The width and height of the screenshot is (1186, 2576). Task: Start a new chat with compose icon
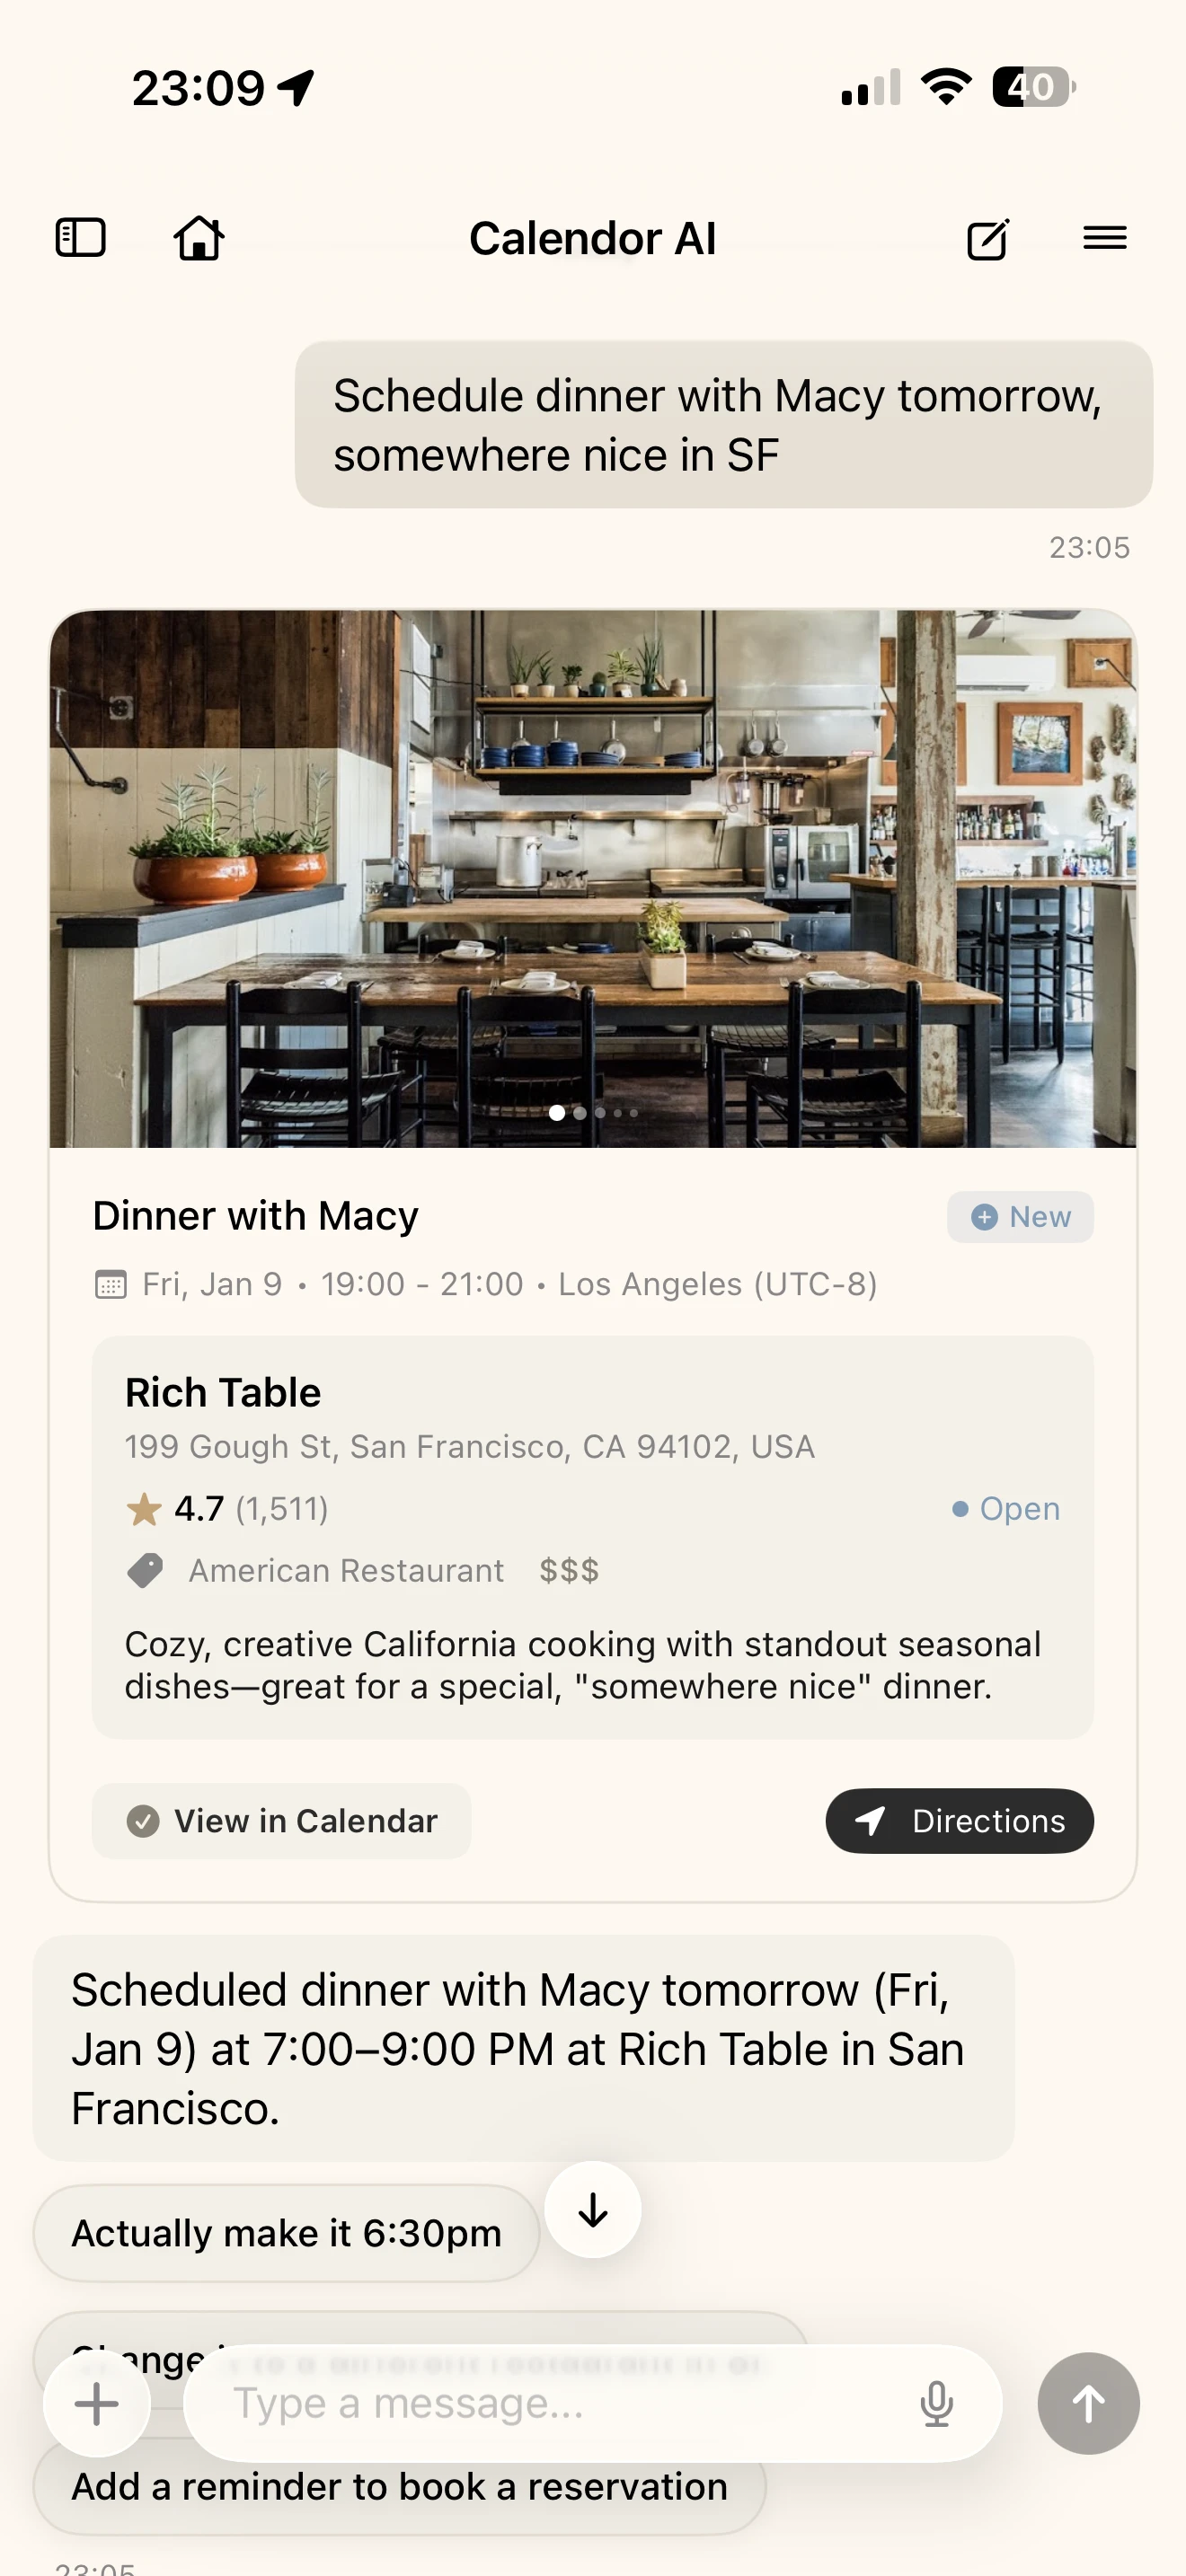point(988,239)
